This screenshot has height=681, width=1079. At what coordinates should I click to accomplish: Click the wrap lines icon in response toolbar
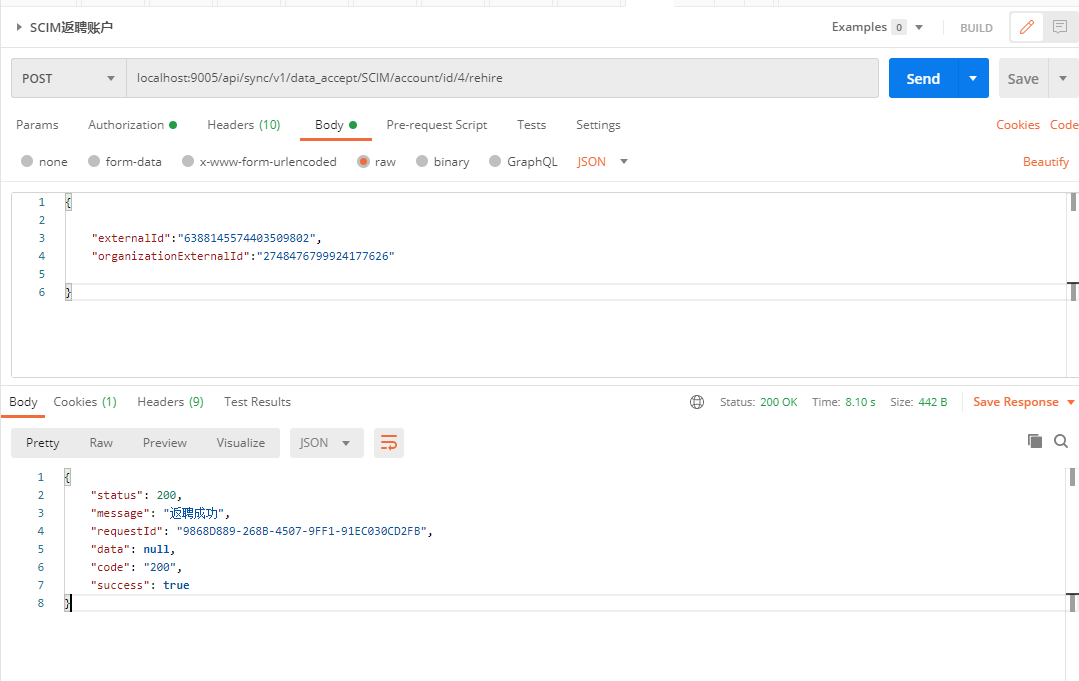coord(388,443)
